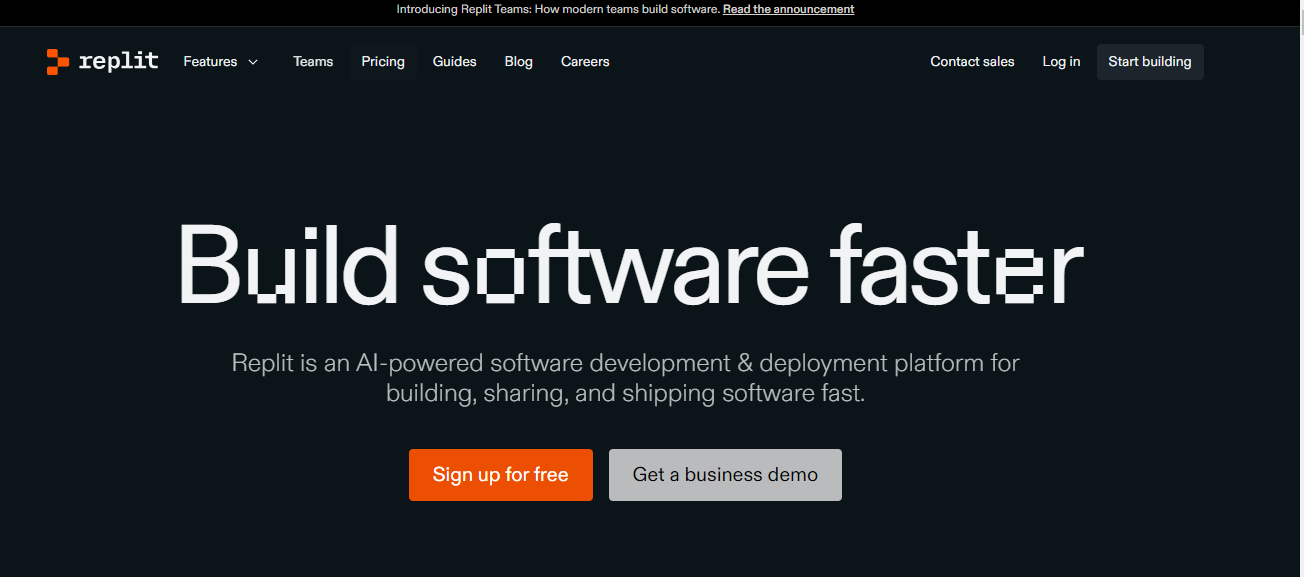
Task: Visit the Blog section
Action: pos(518,61)
